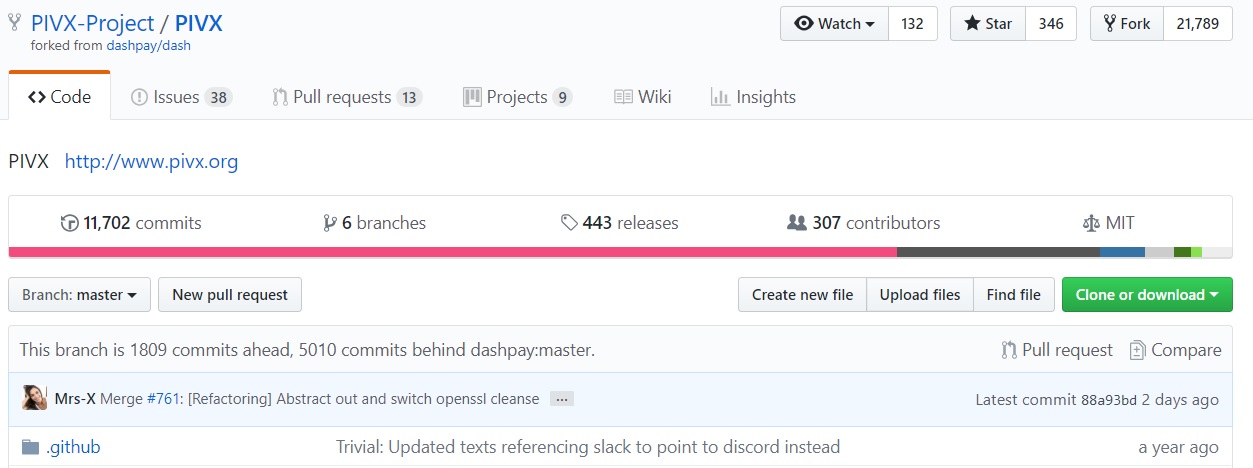1253x468 pixels.
Task: Click the branches icon in stats bar
Action: (330, 223)
